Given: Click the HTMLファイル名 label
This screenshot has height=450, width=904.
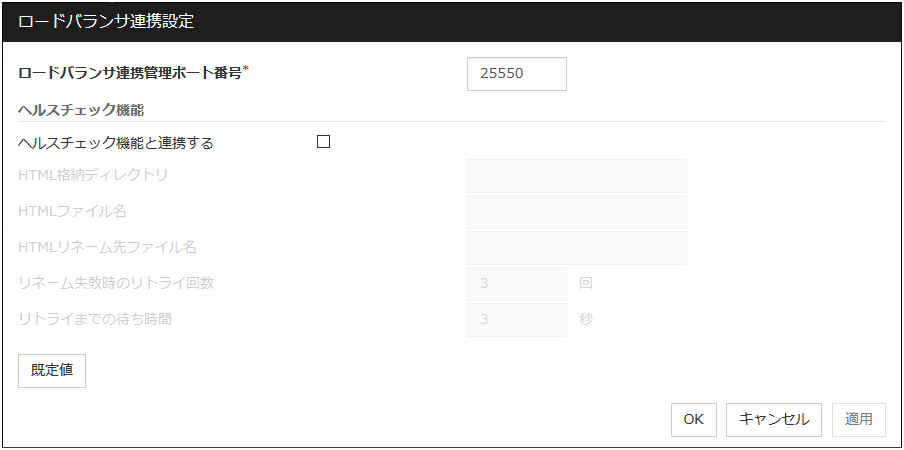Looking at the screenshot, I should [x=73, y=211].
